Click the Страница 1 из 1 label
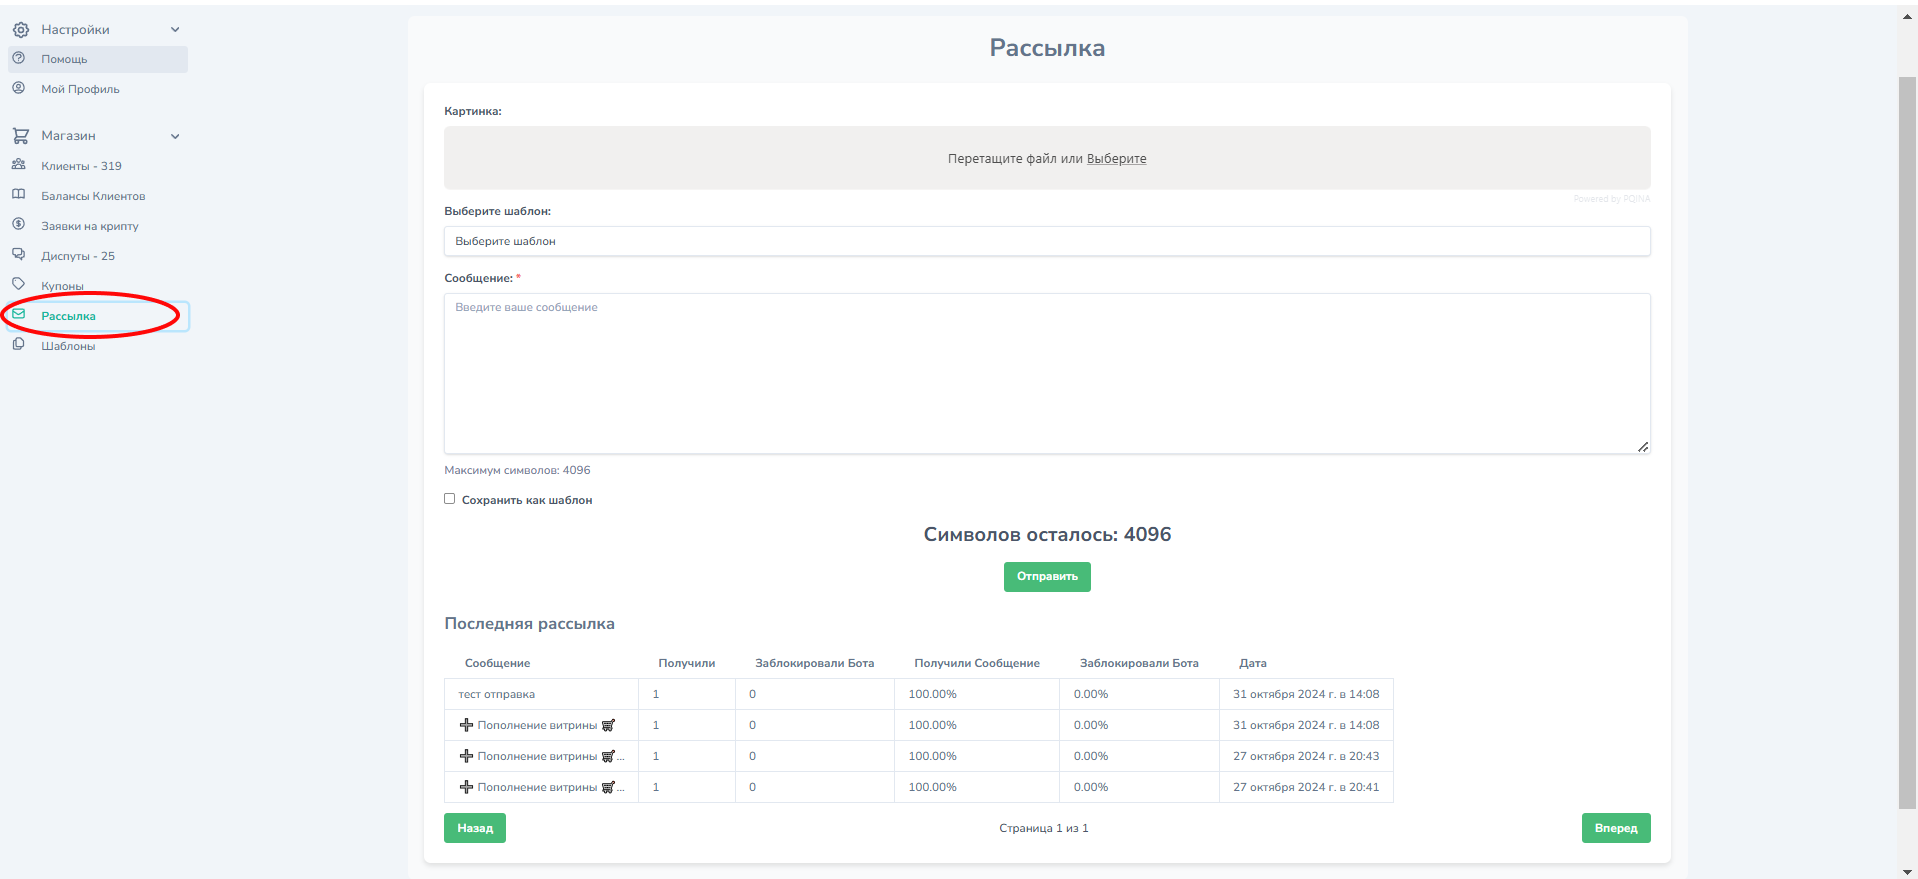The height and width of the screenshot is (879, 1918). tap(1044, 828)
